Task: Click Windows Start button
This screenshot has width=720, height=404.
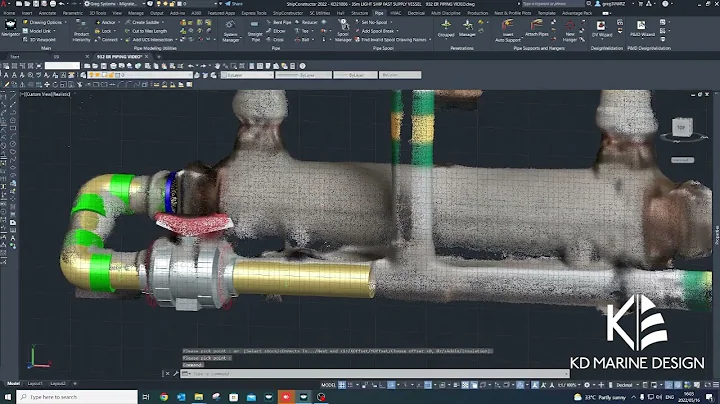Action: click(8, 397)
